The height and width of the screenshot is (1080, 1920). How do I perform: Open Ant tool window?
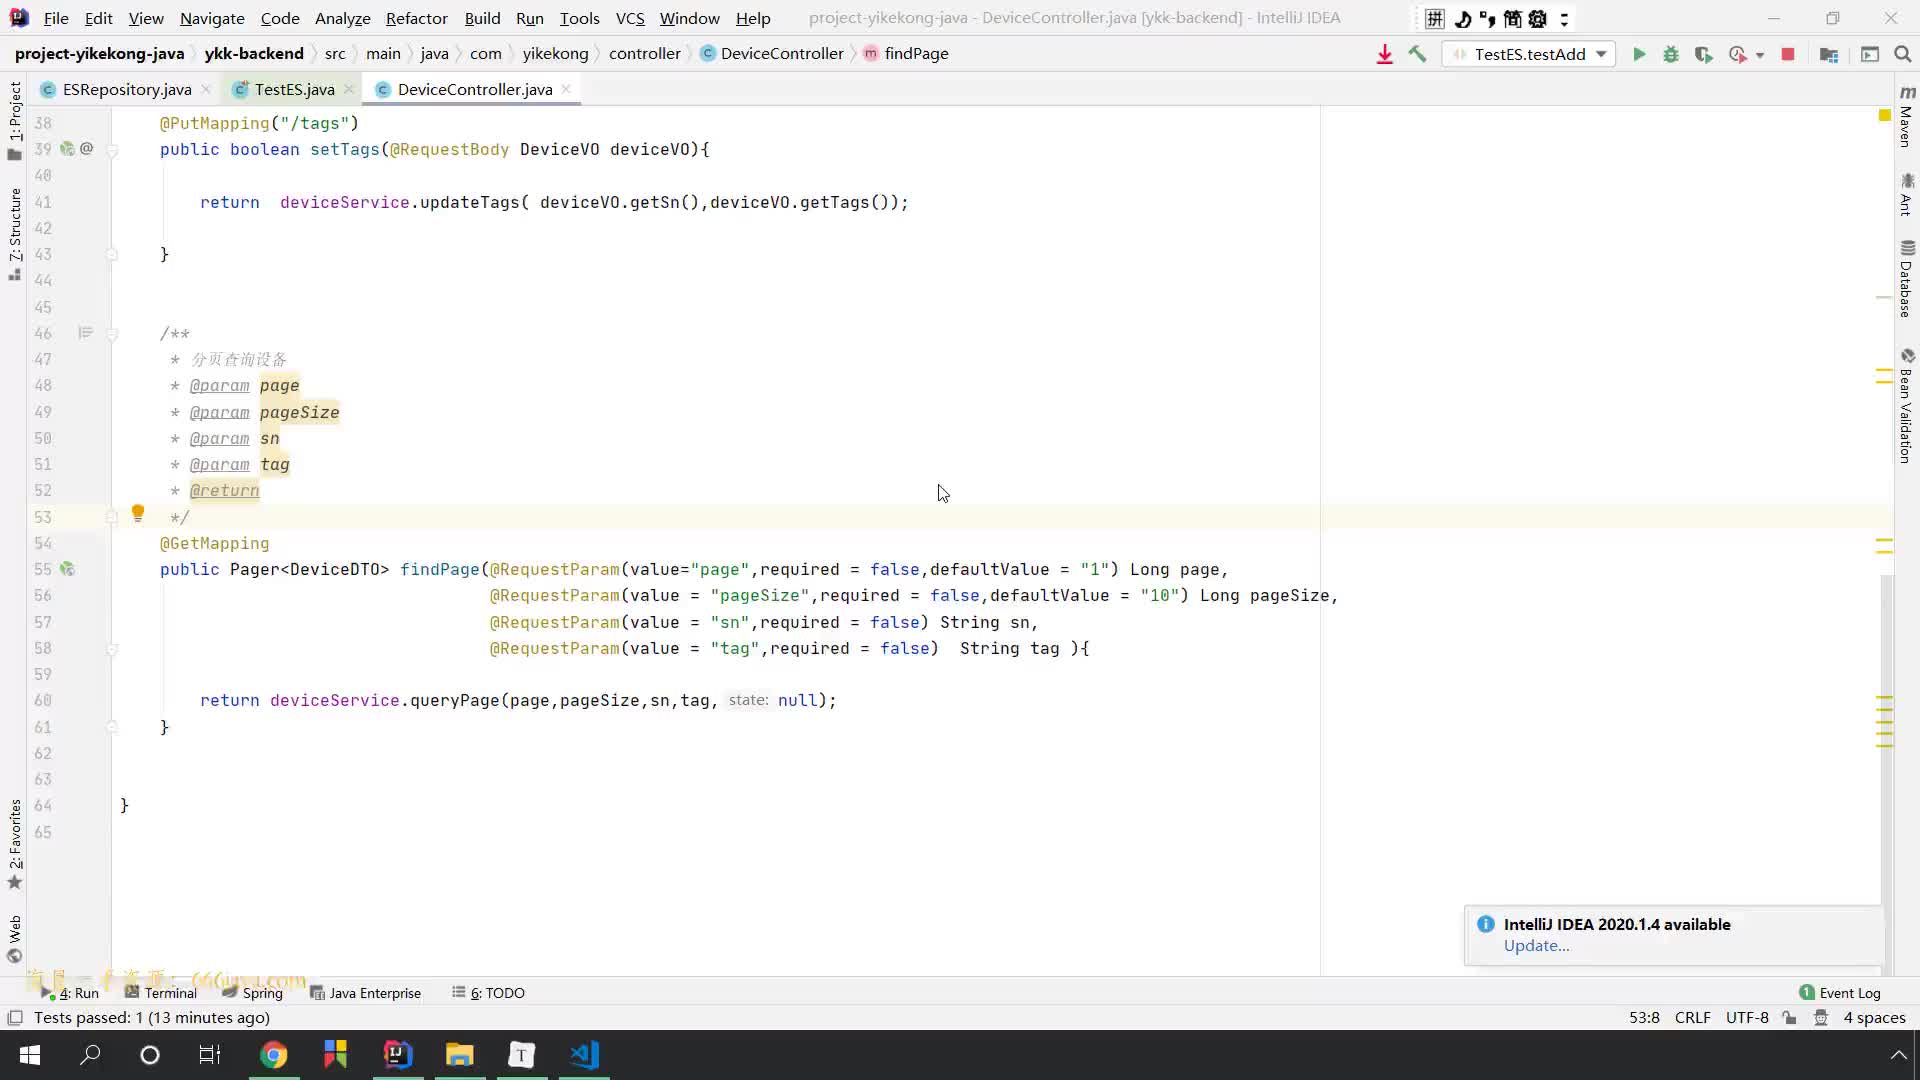1907,194
